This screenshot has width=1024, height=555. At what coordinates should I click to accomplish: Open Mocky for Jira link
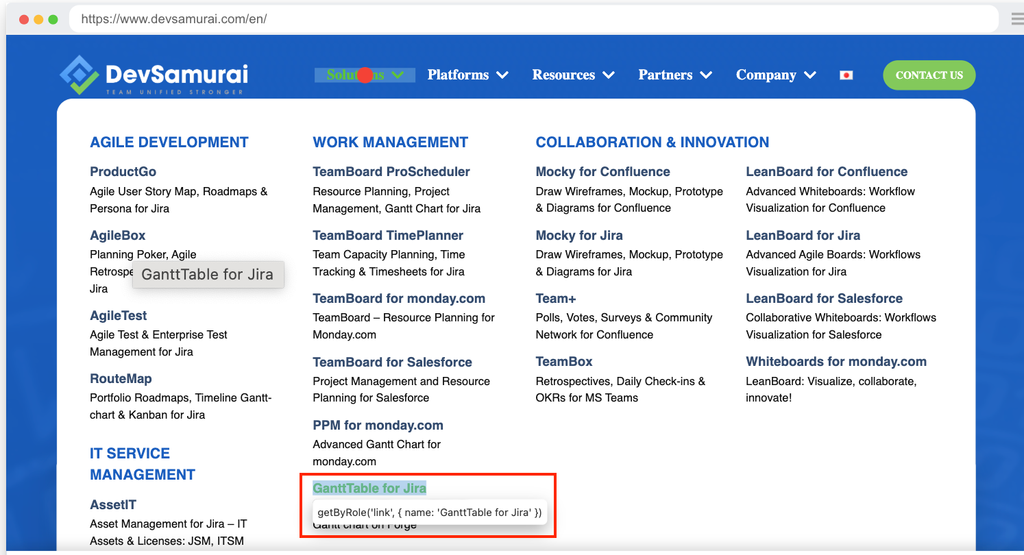click(579, 235)
